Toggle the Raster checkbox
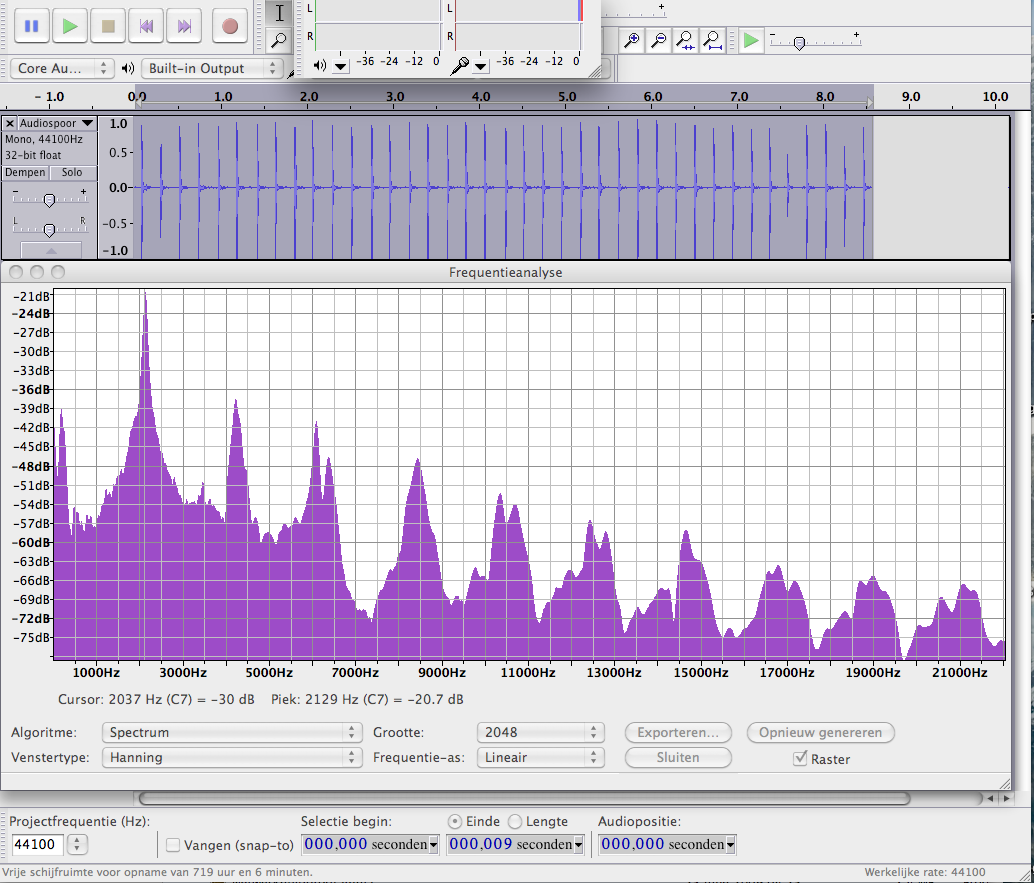Viewport: 1034px width, 883px height. pyautogui.click(x=800, y=759)
